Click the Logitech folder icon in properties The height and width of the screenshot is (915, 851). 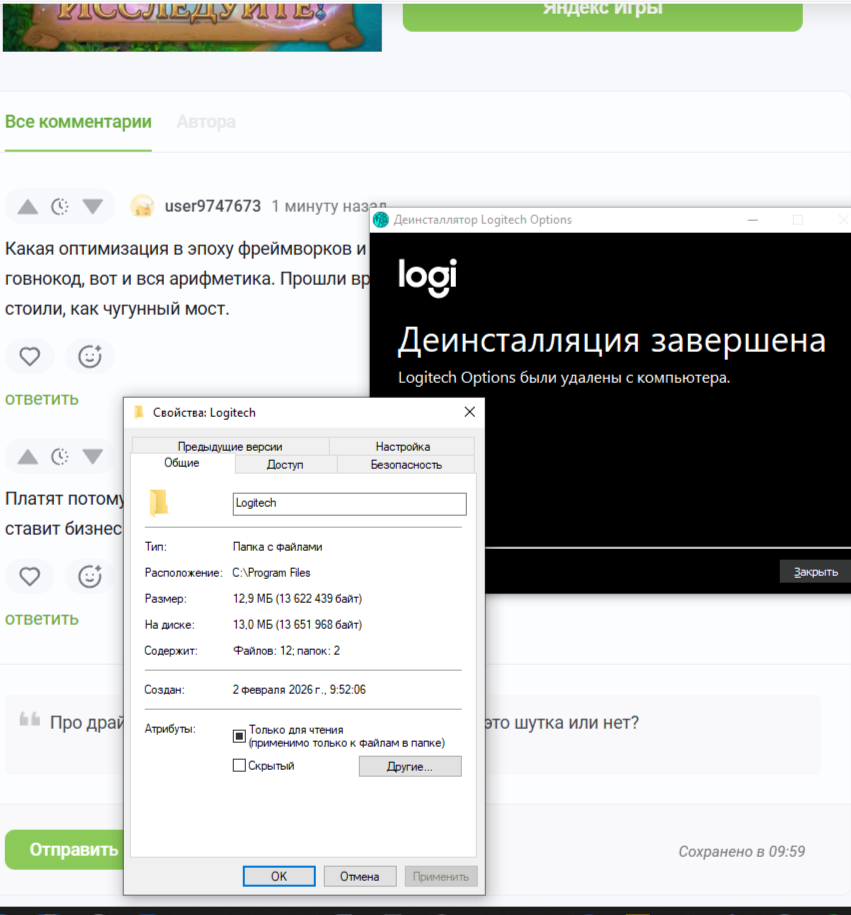click(x=159, y=502)
